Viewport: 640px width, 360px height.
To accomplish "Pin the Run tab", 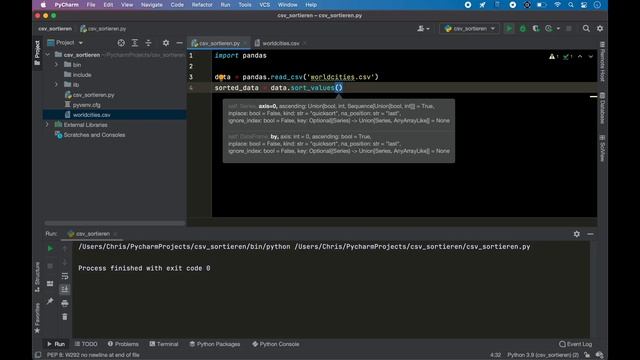I will coord(50,301).
